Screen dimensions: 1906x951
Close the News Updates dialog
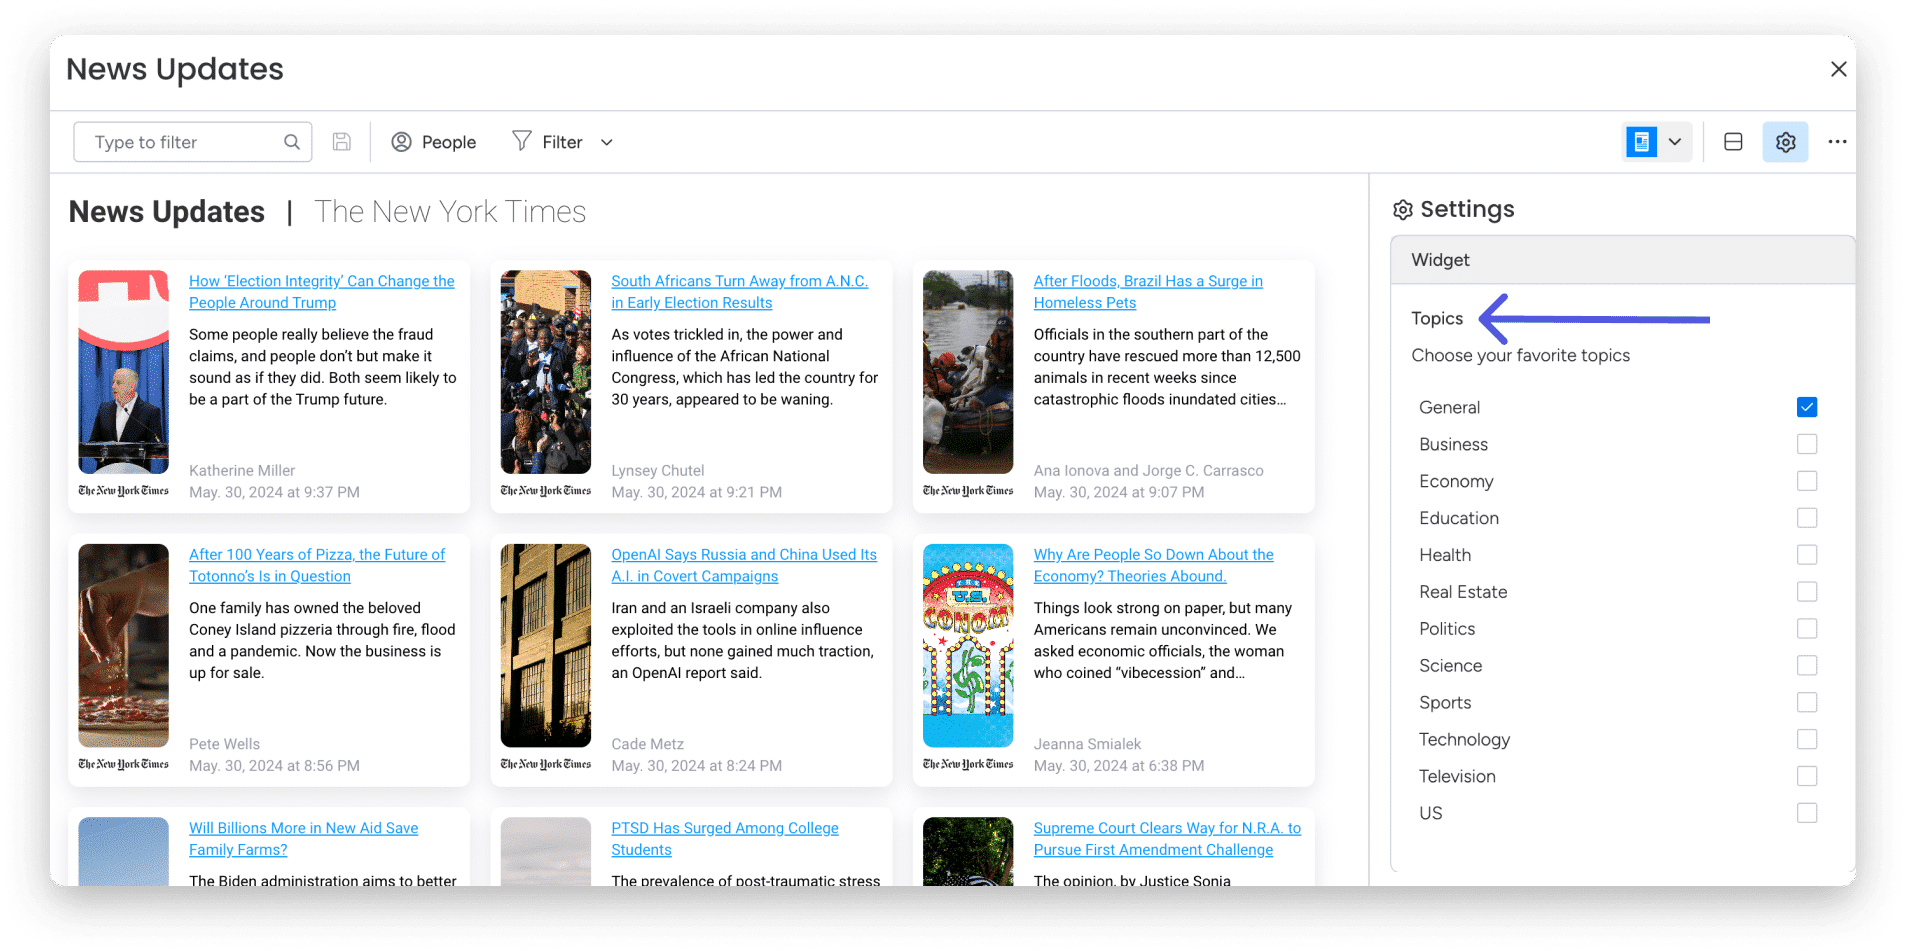(x=1839, y=69)
